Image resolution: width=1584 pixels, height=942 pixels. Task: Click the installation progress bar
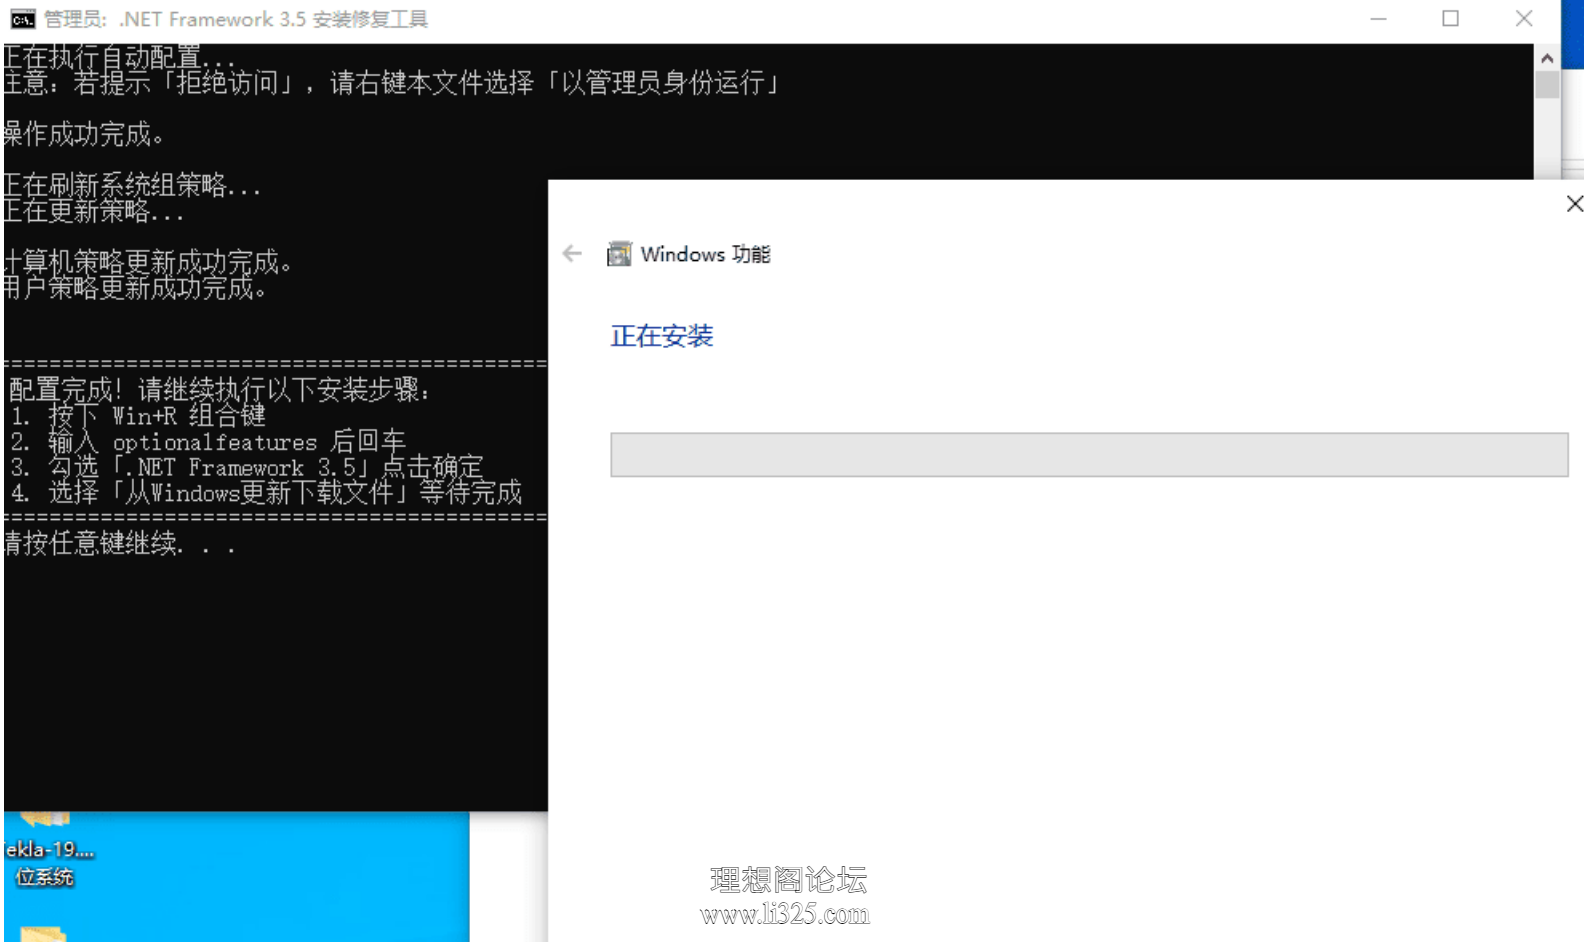[1089, 455]
